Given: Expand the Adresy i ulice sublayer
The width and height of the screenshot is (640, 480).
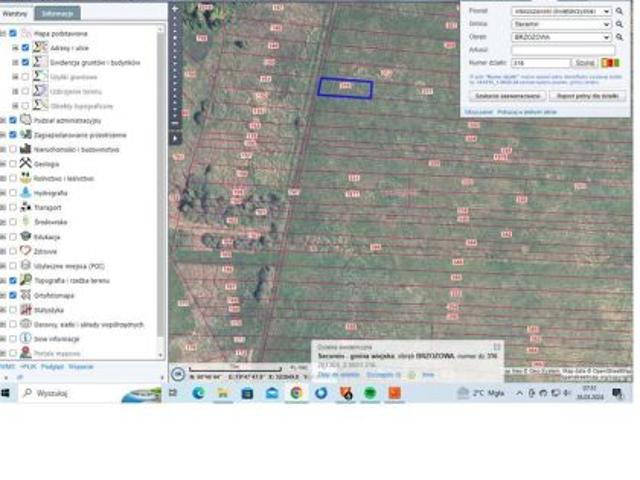Looking at the screenshot, I should click(x=15, y=48).
